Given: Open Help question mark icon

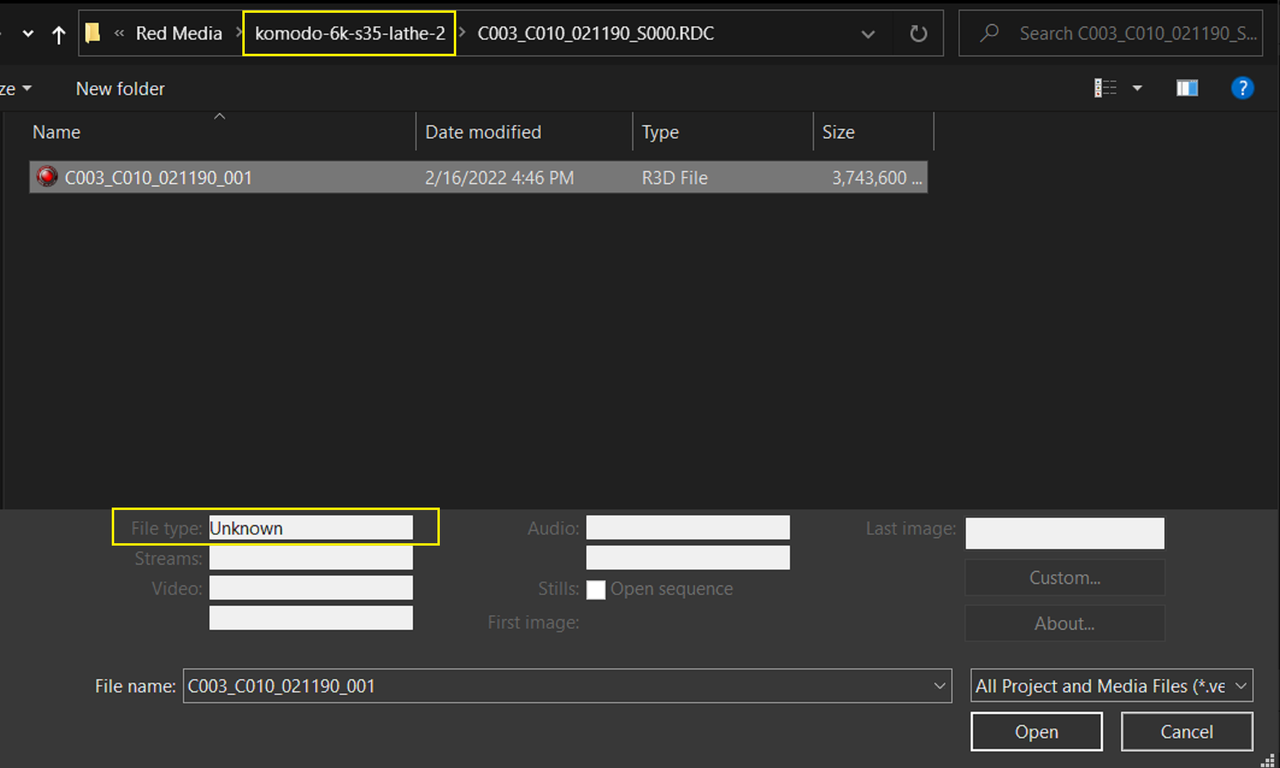Looking at the screenshot, I should coord(1242,88).
